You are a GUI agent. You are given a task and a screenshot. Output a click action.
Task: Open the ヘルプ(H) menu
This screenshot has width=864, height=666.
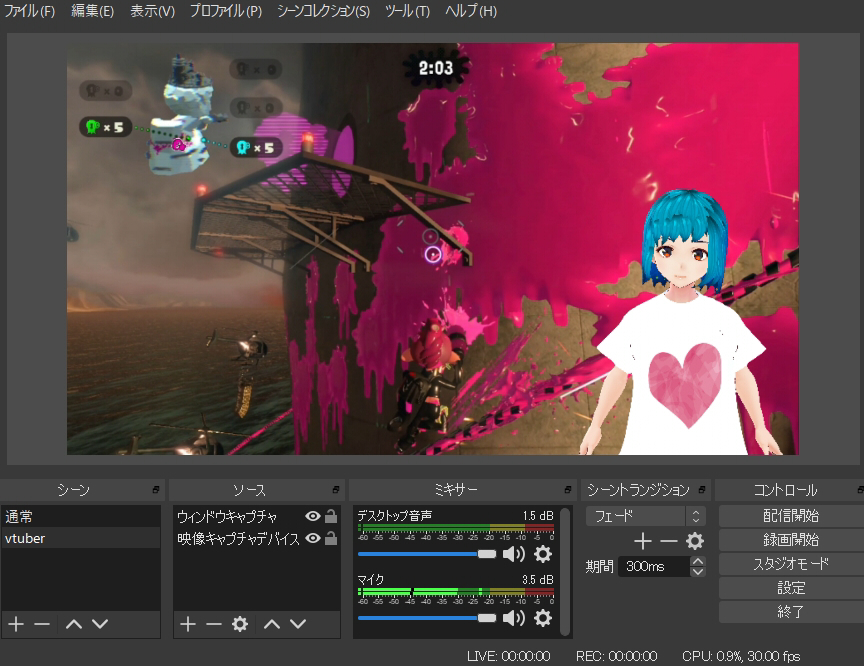pyautogui.click(x=471, y=11)
